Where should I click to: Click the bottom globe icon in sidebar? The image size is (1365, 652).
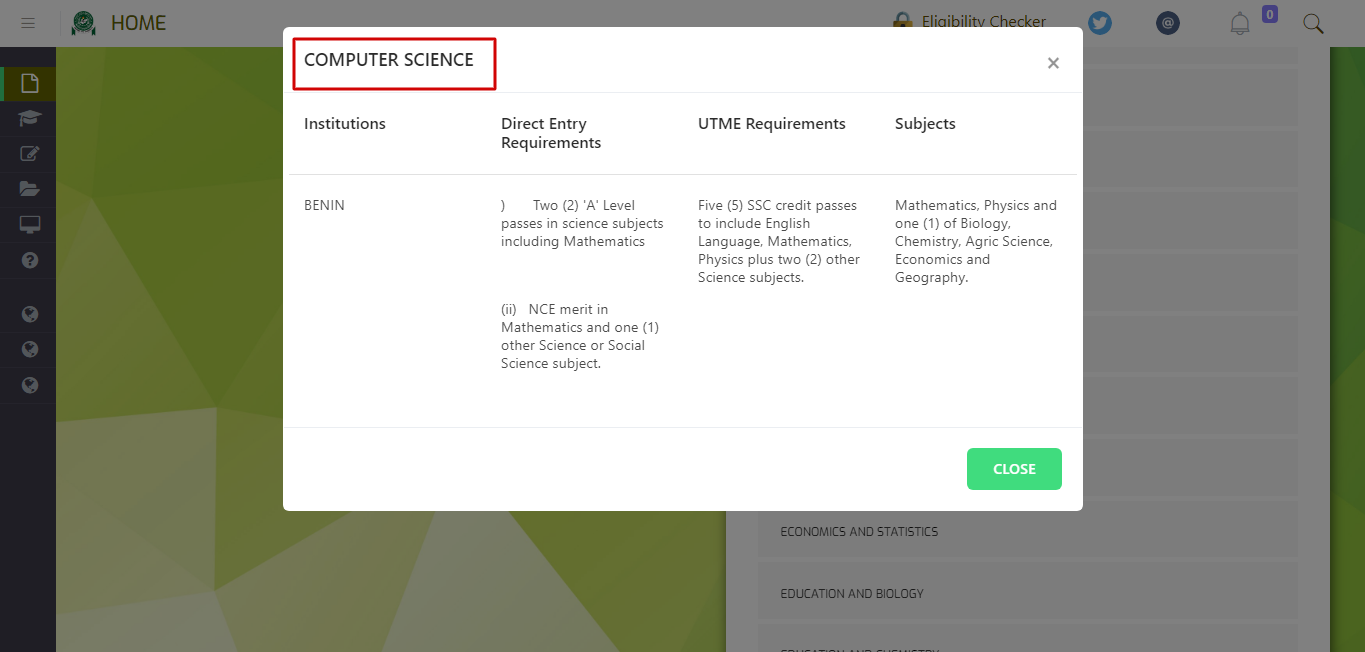28,384
